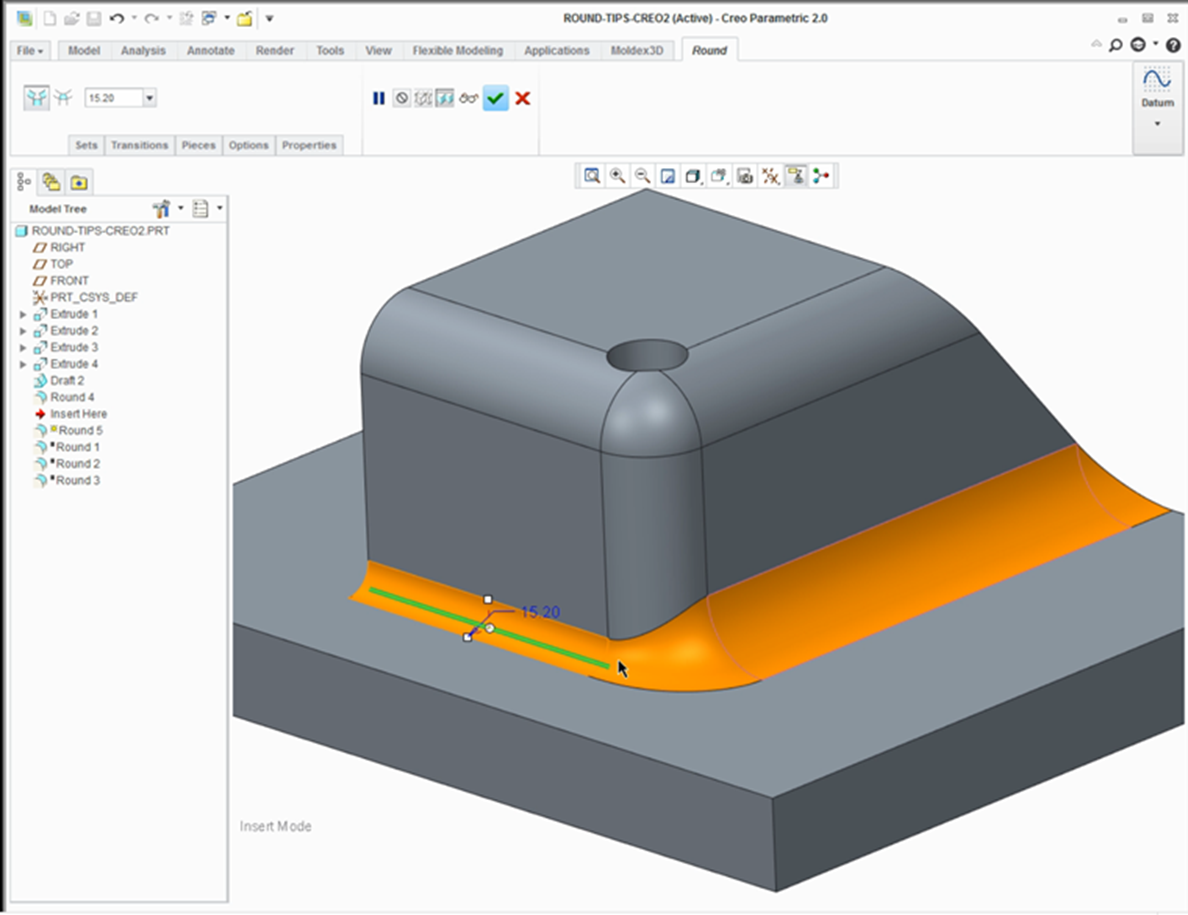Switch to the Model ribbon tab
1188x915 pixels.
pos(83,51)
